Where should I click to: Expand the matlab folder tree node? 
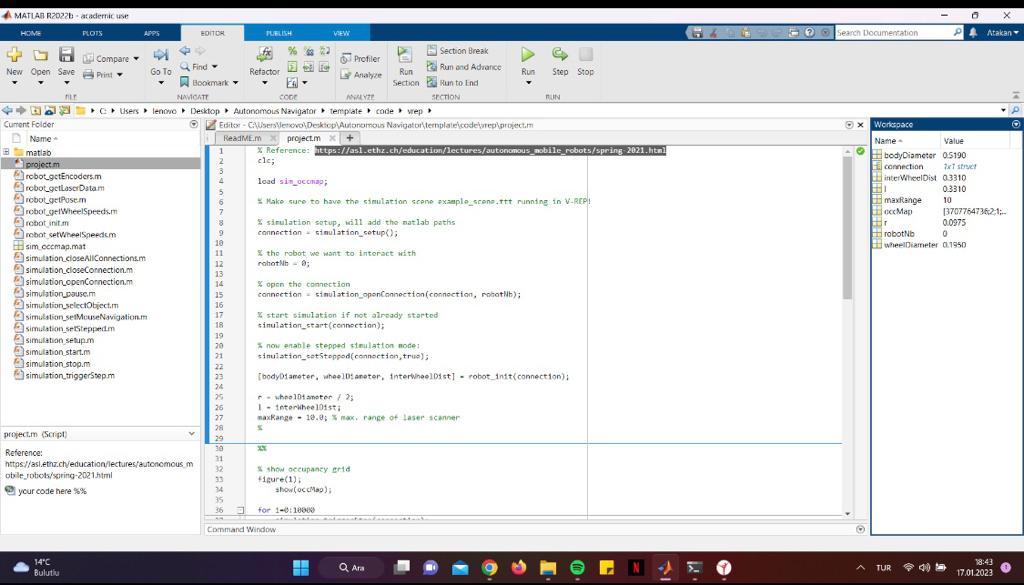click(7, 152)
